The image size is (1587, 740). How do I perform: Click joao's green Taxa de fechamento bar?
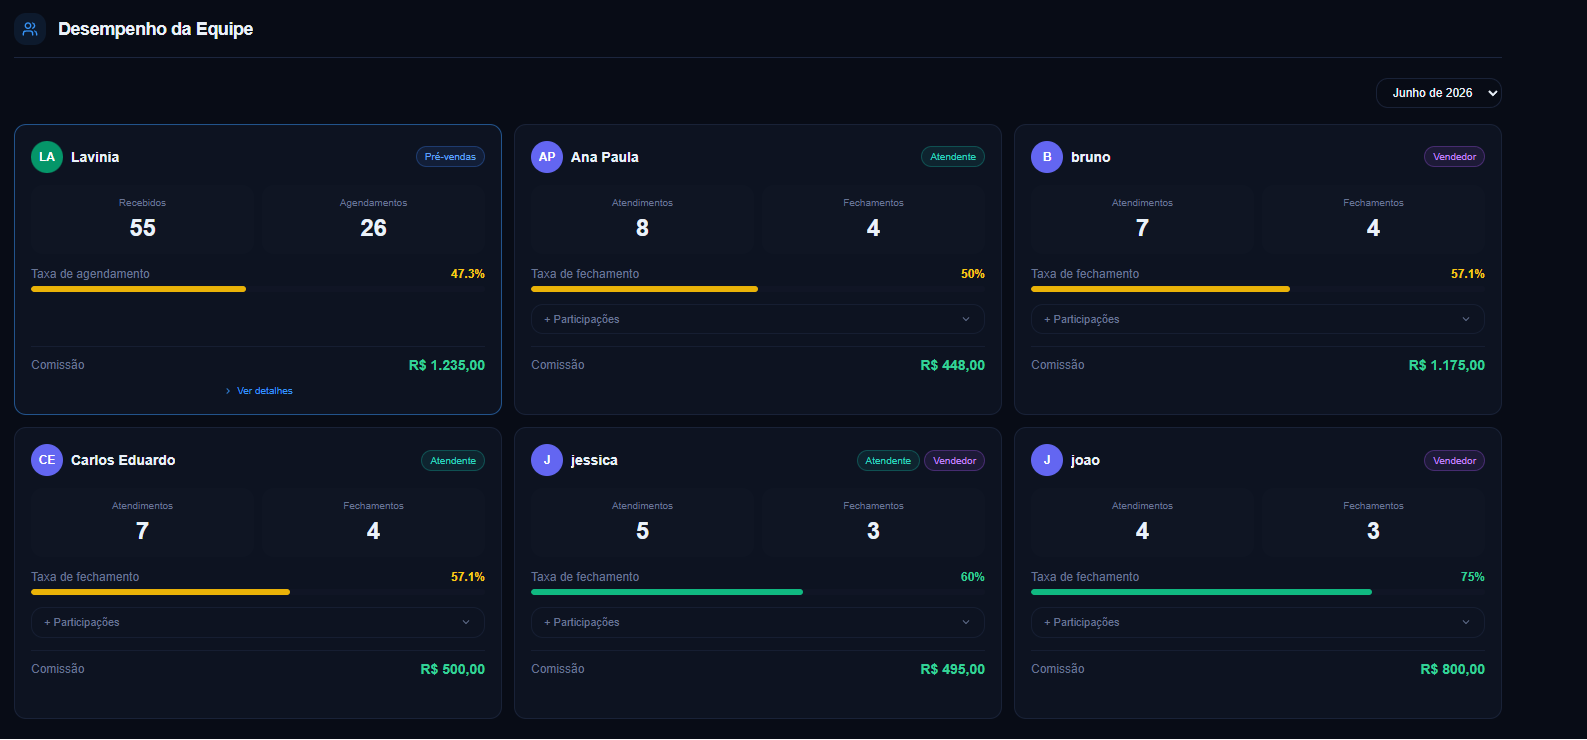[1201, 592]
